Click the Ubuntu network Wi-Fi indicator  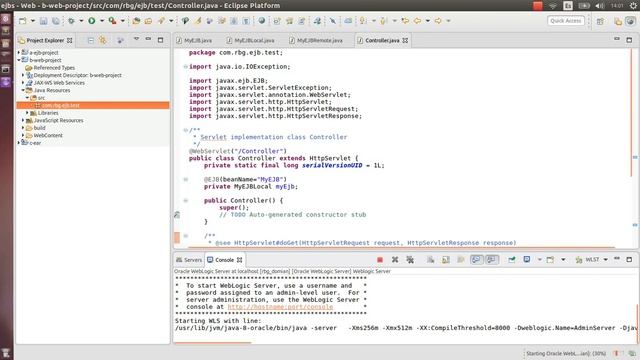(553, 6)
